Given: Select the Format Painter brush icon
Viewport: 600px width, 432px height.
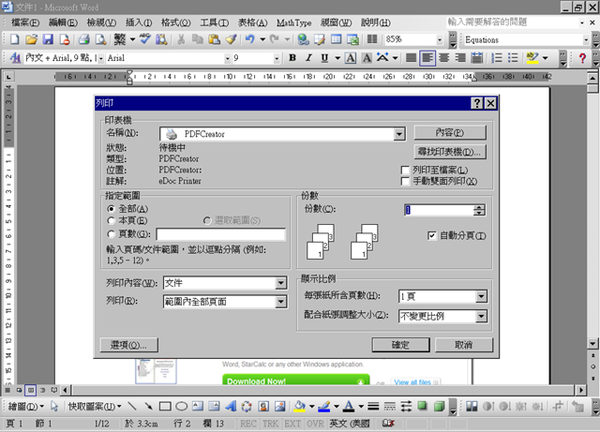Looking at the screenshot, I should coord(231,39).
